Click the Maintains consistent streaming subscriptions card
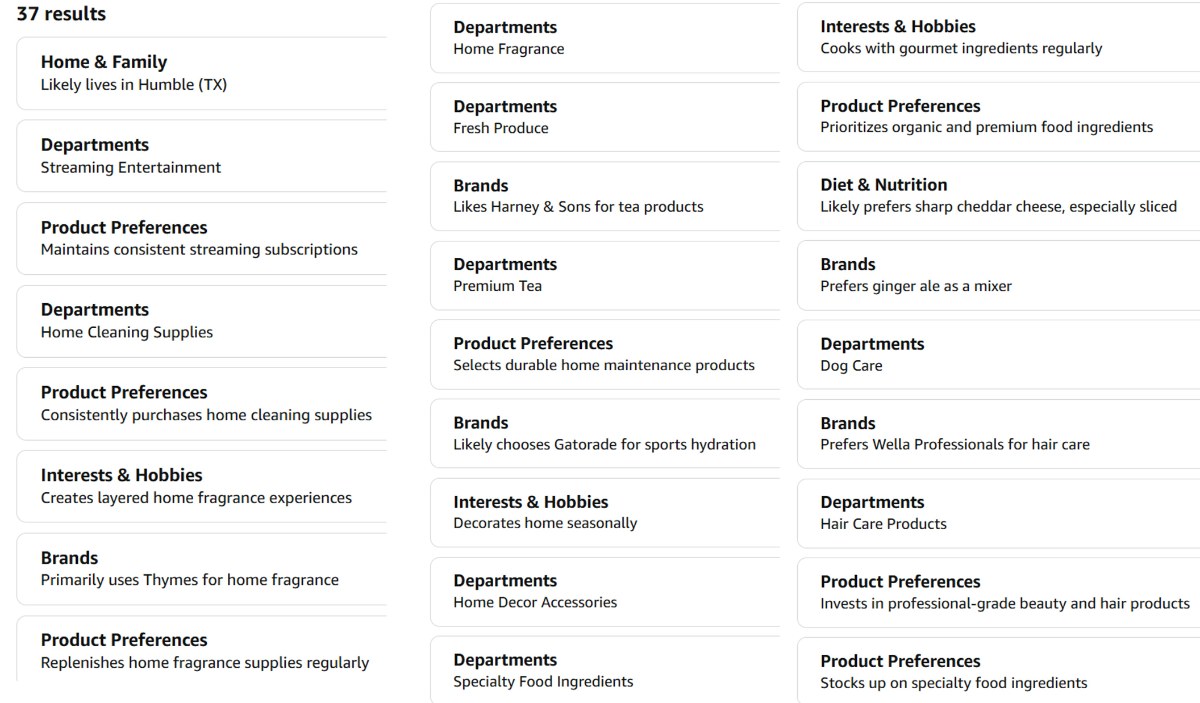This screenshot has width=1200, height=703. click(202, 238)
